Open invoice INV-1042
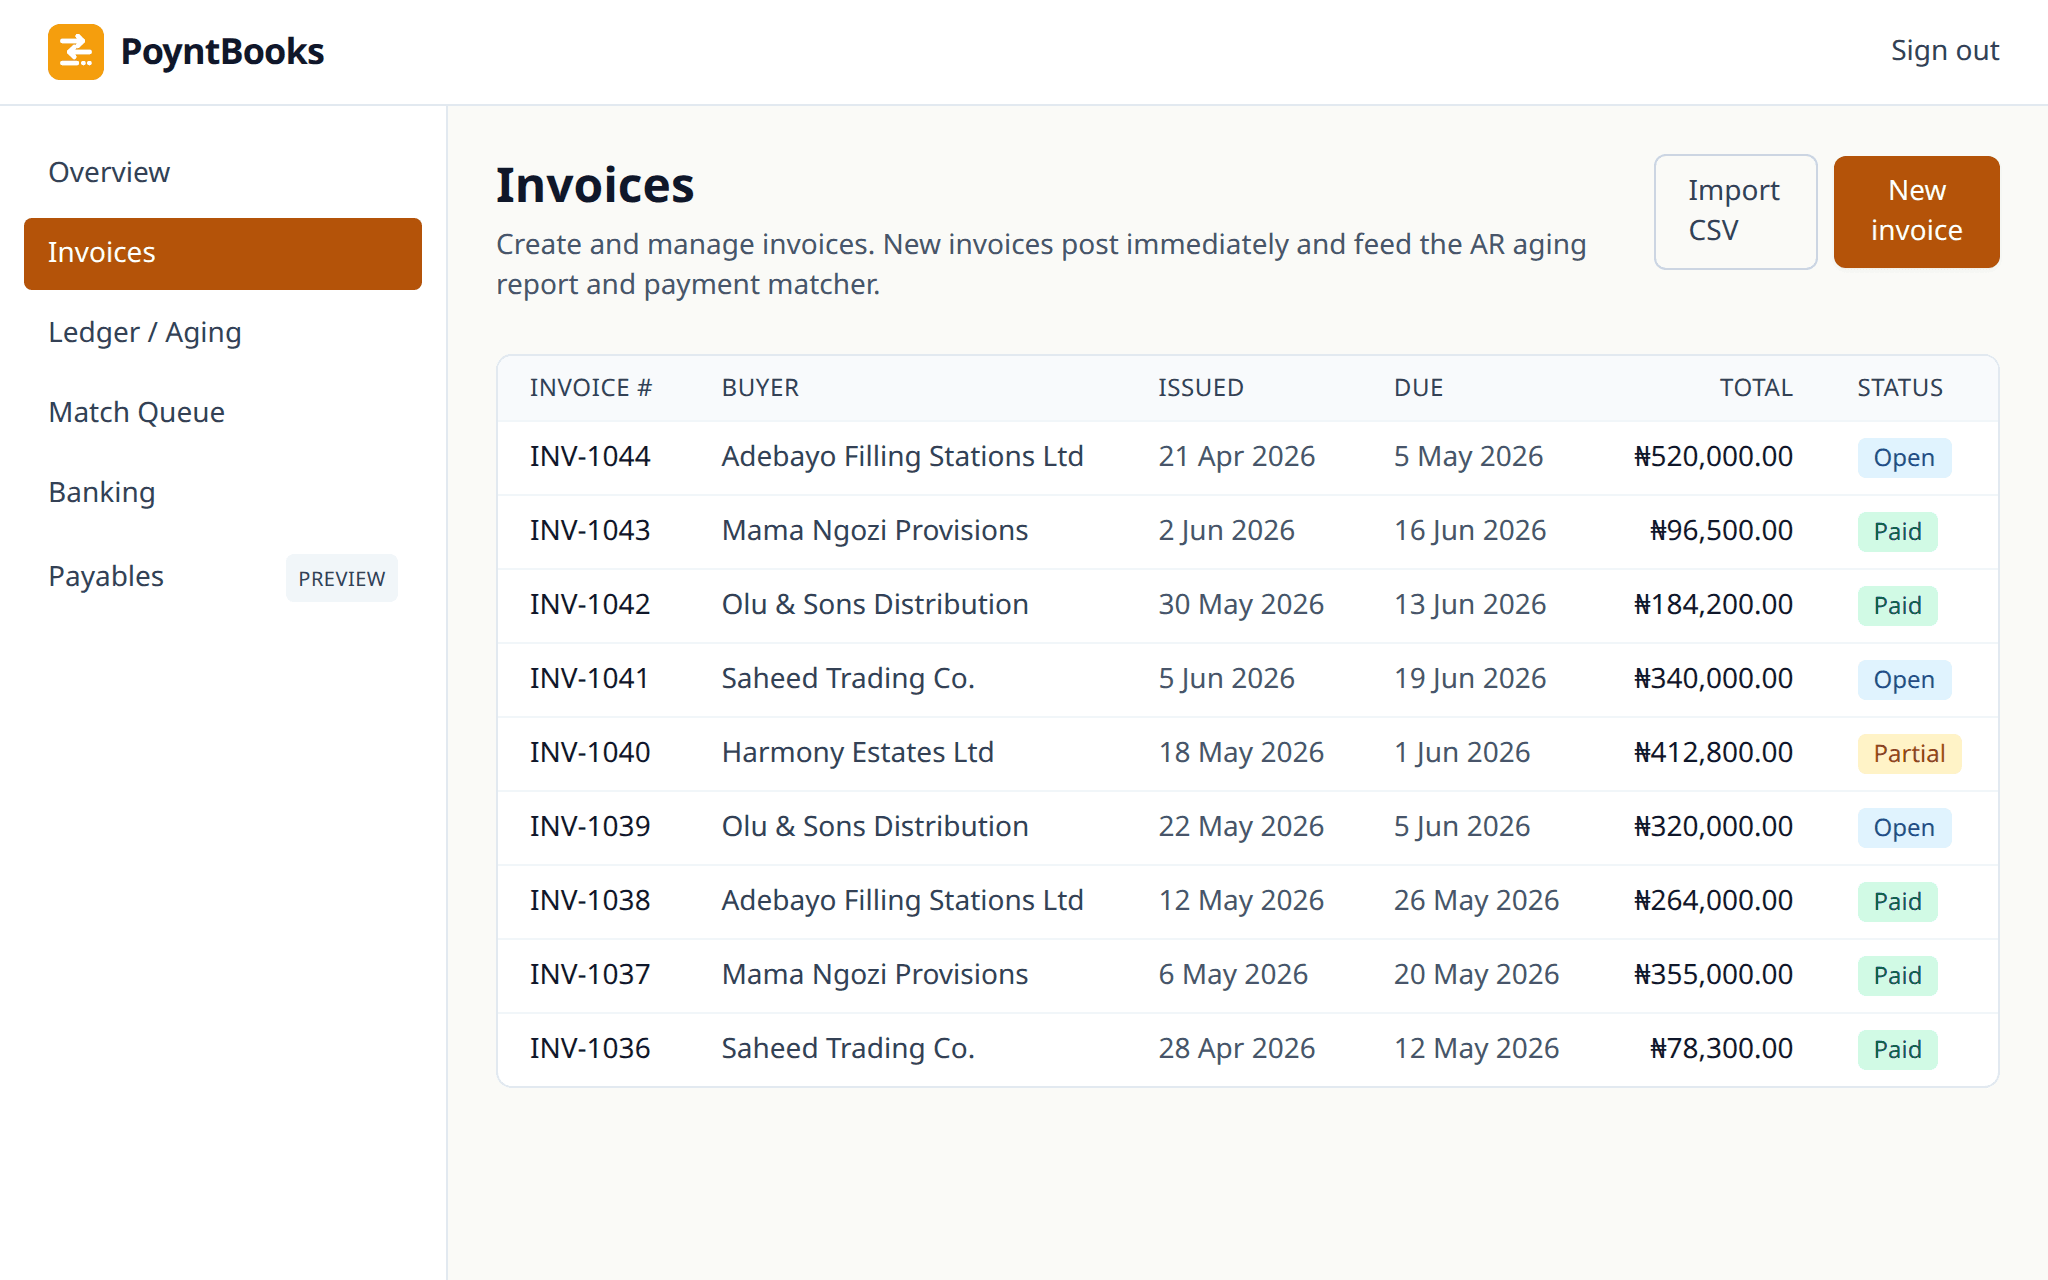This screenshot has width=2048, height=1280. coord(590,605)
